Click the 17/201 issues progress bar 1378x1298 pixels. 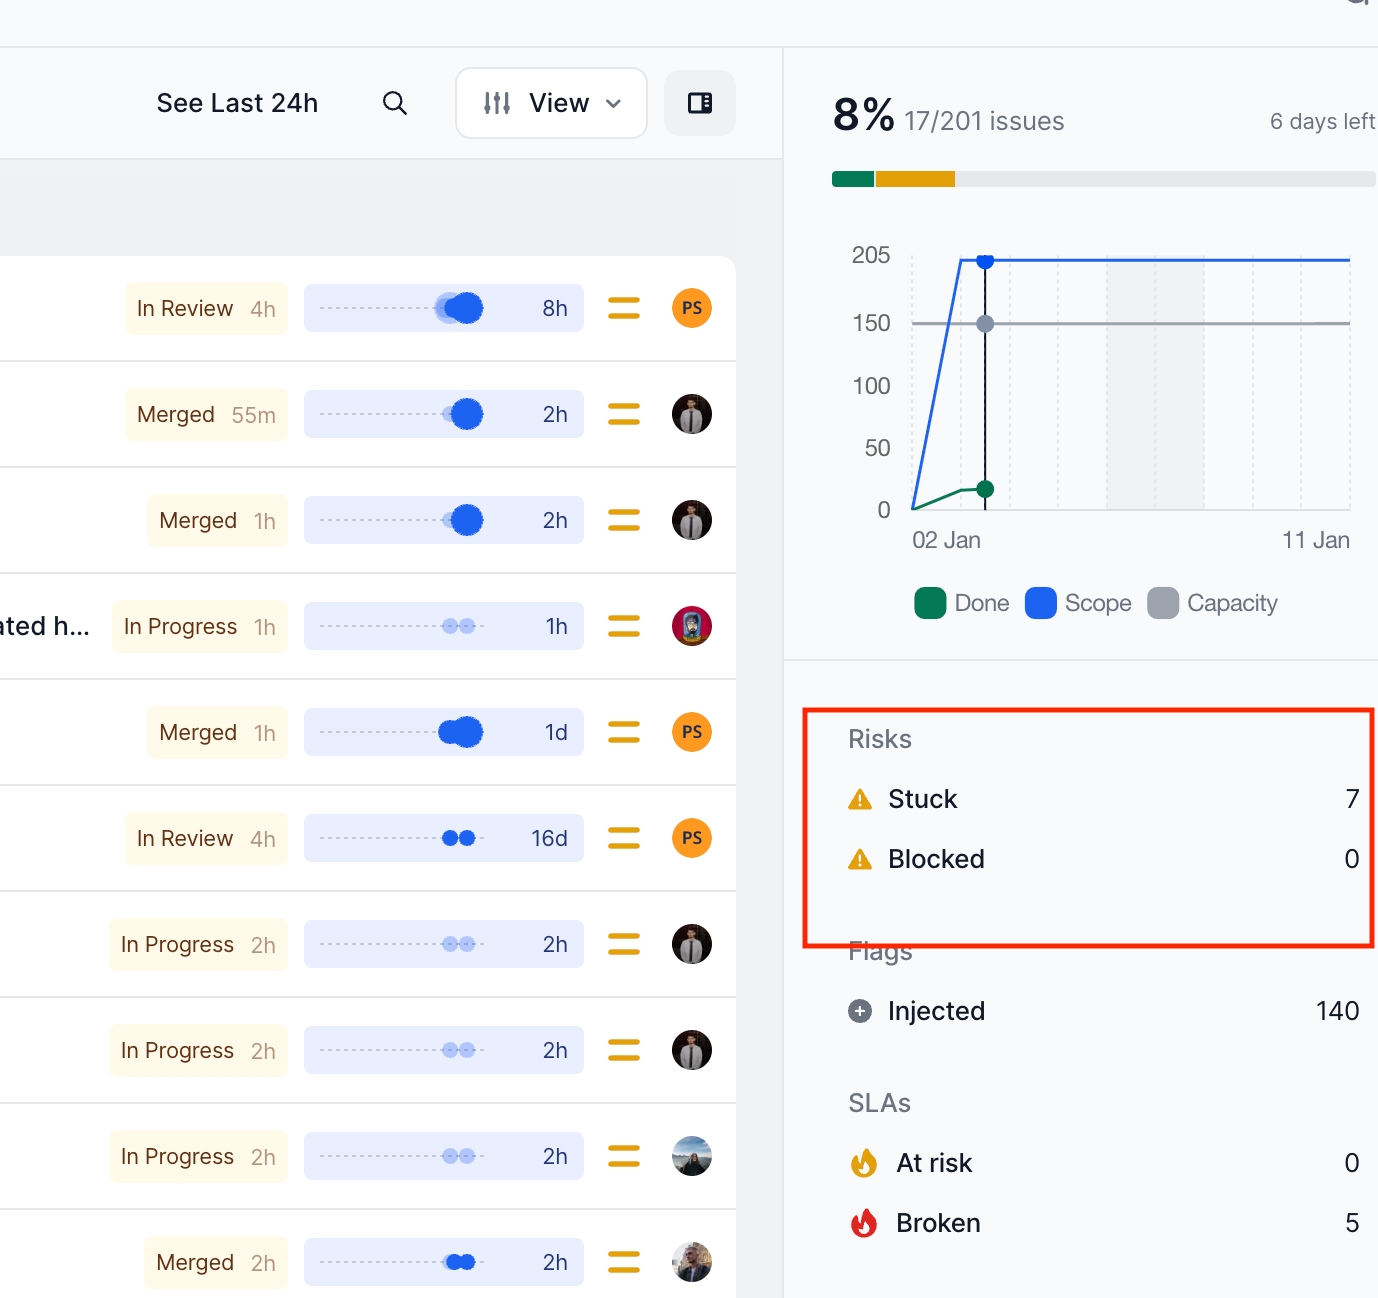[x=1103, y=179]
